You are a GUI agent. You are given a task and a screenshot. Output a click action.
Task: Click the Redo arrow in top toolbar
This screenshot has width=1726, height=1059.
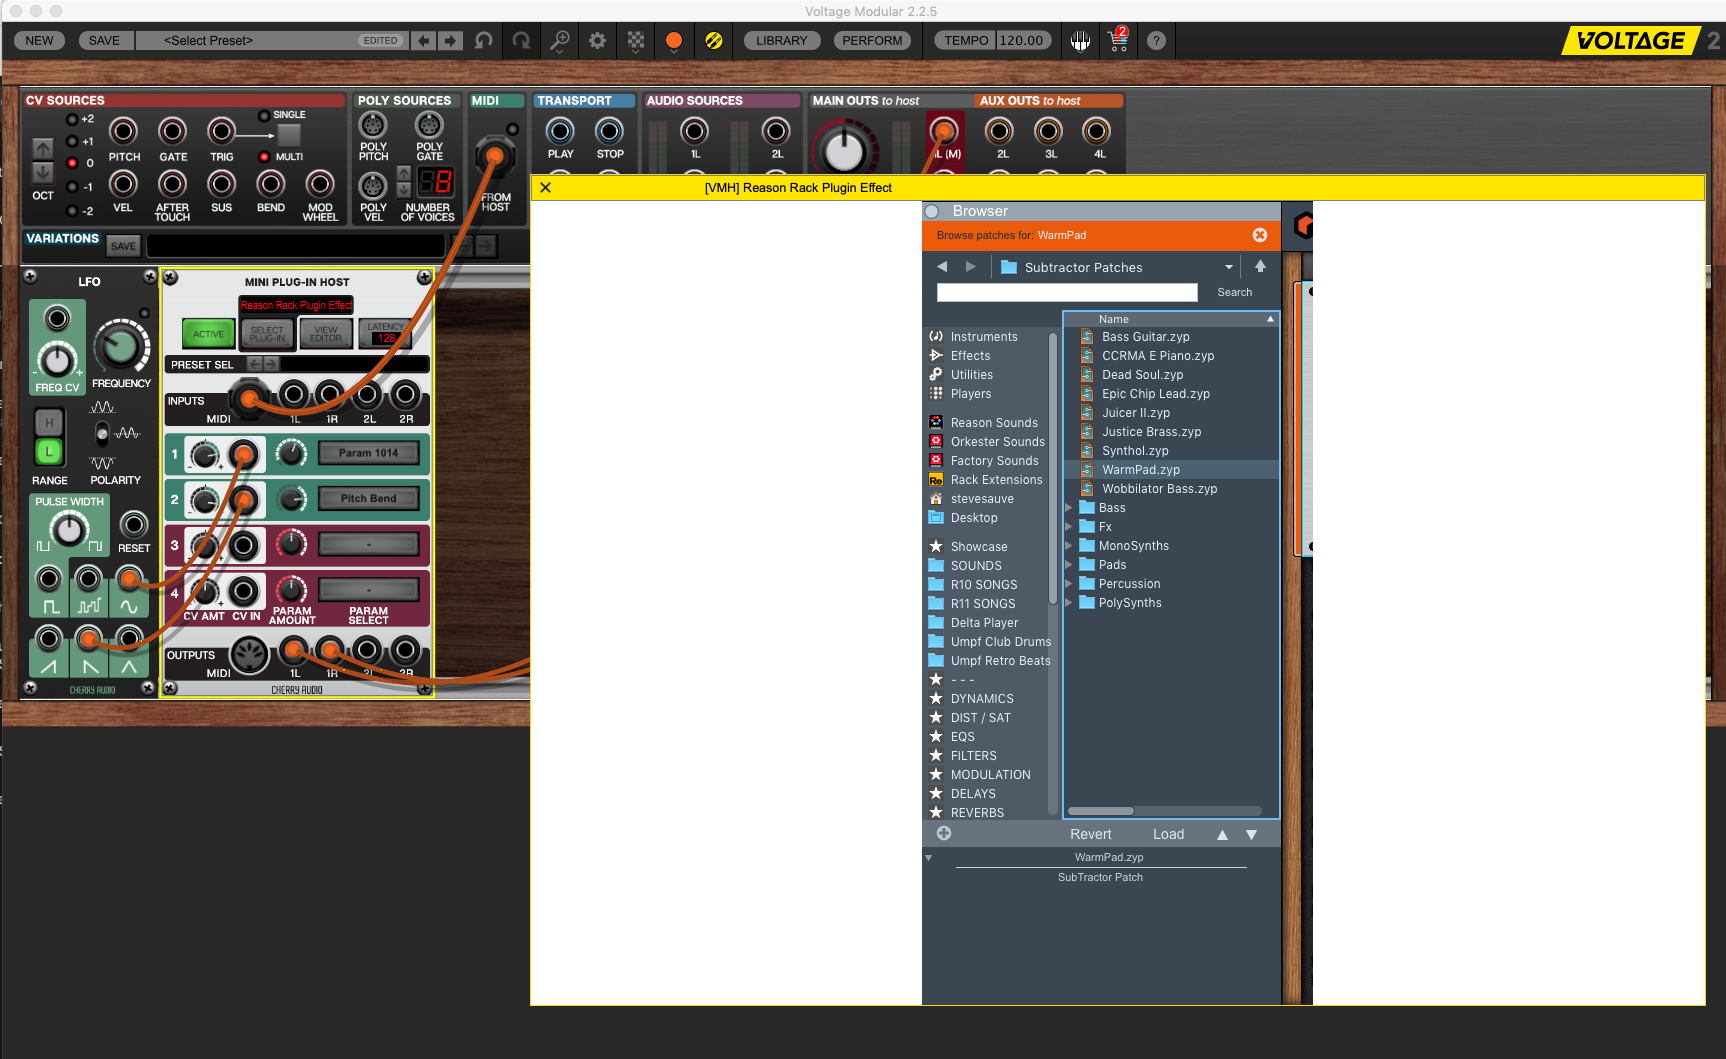pos(521,41)
